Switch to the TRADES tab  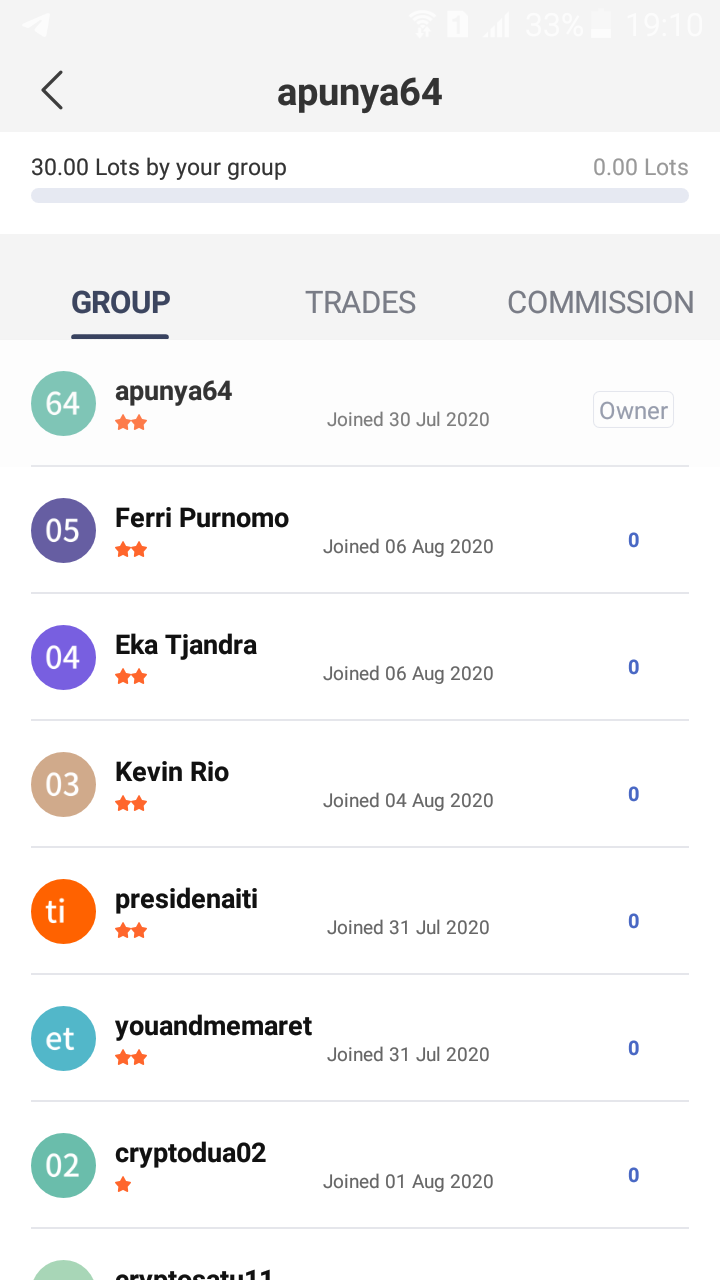click(360, 302)
